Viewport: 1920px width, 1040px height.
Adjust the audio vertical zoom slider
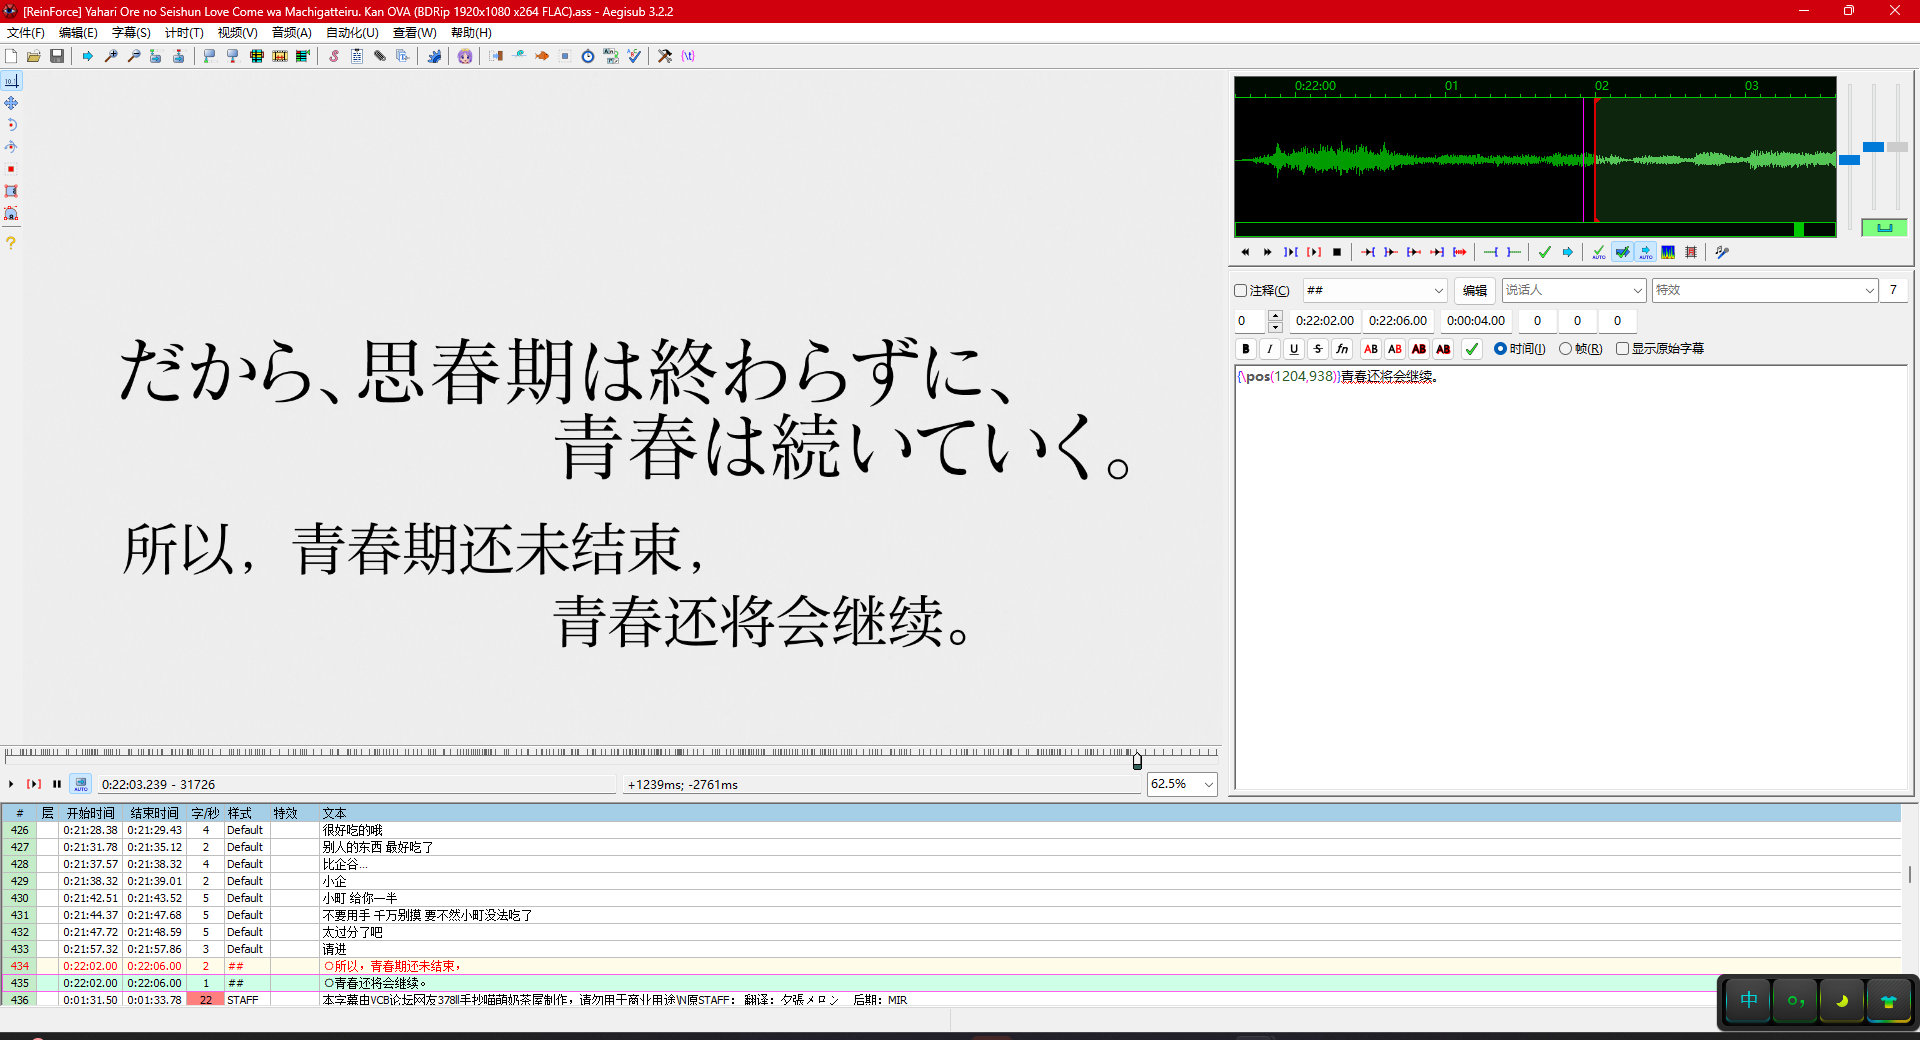(x=1873, y=147)
